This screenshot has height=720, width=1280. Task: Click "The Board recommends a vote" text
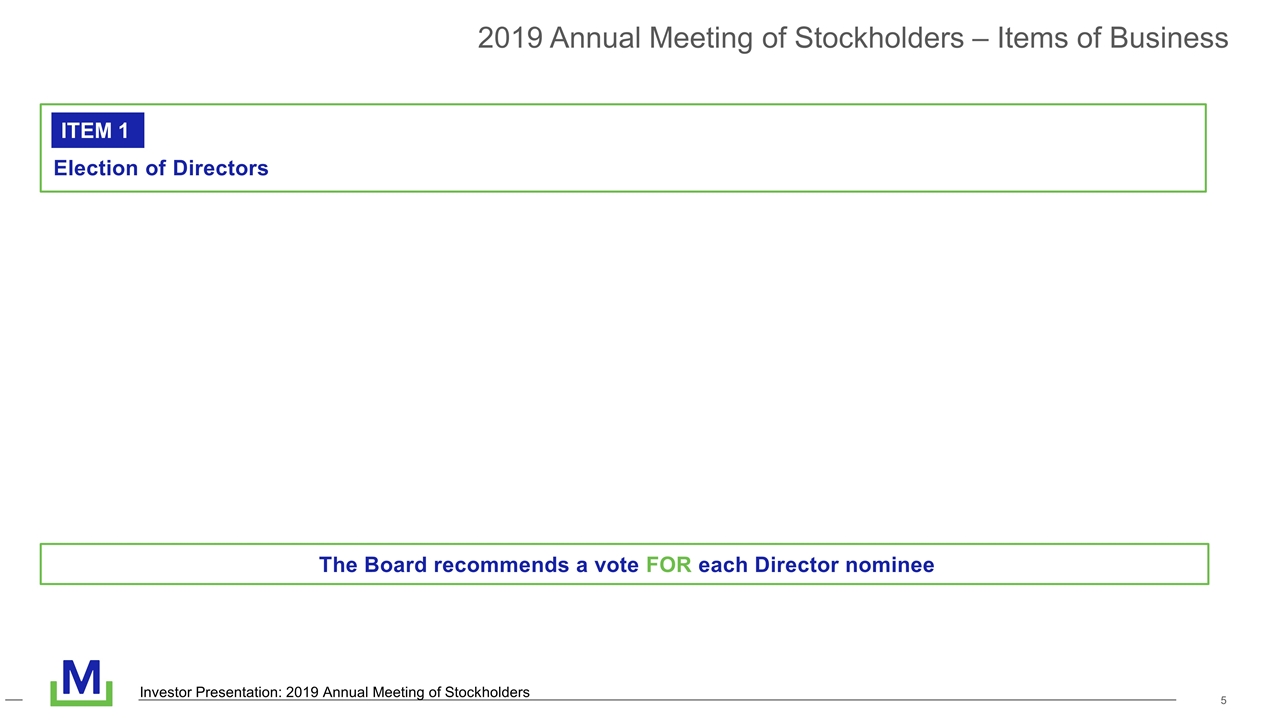(478, 565)
